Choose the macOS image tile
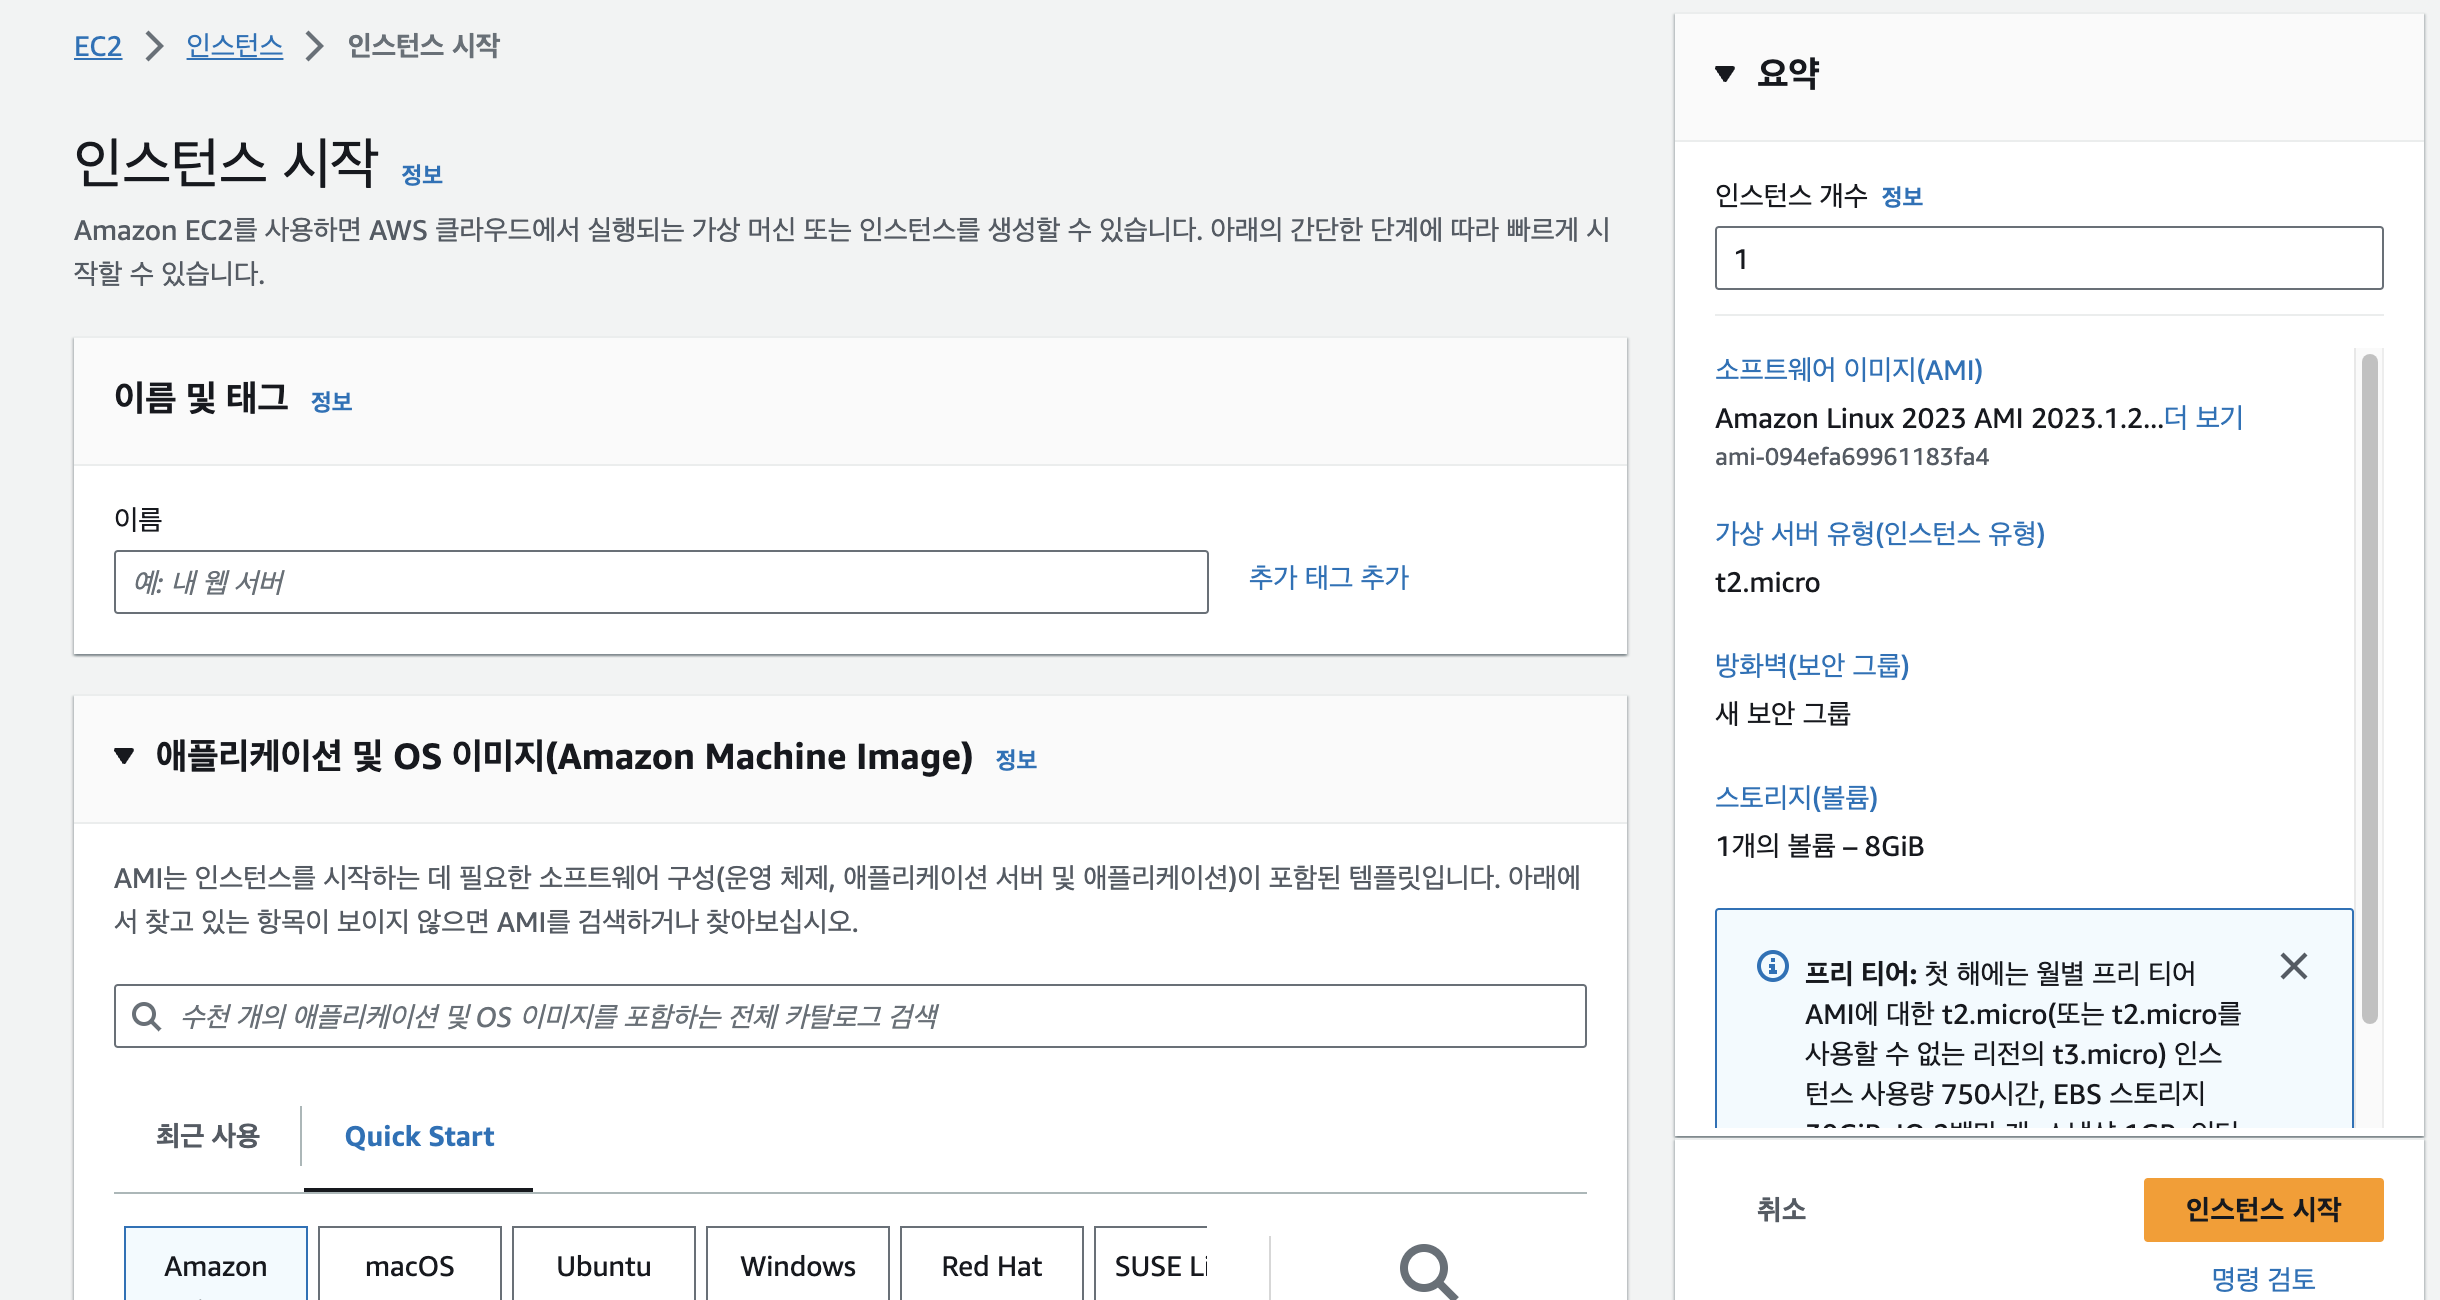The width and height of the screenshot is (2440, 1300). 409,1265
